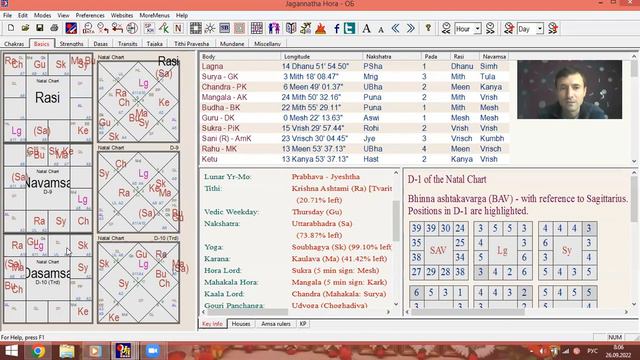Switch to the Chakras tab
640x360 pixels.
coord(14,44)
